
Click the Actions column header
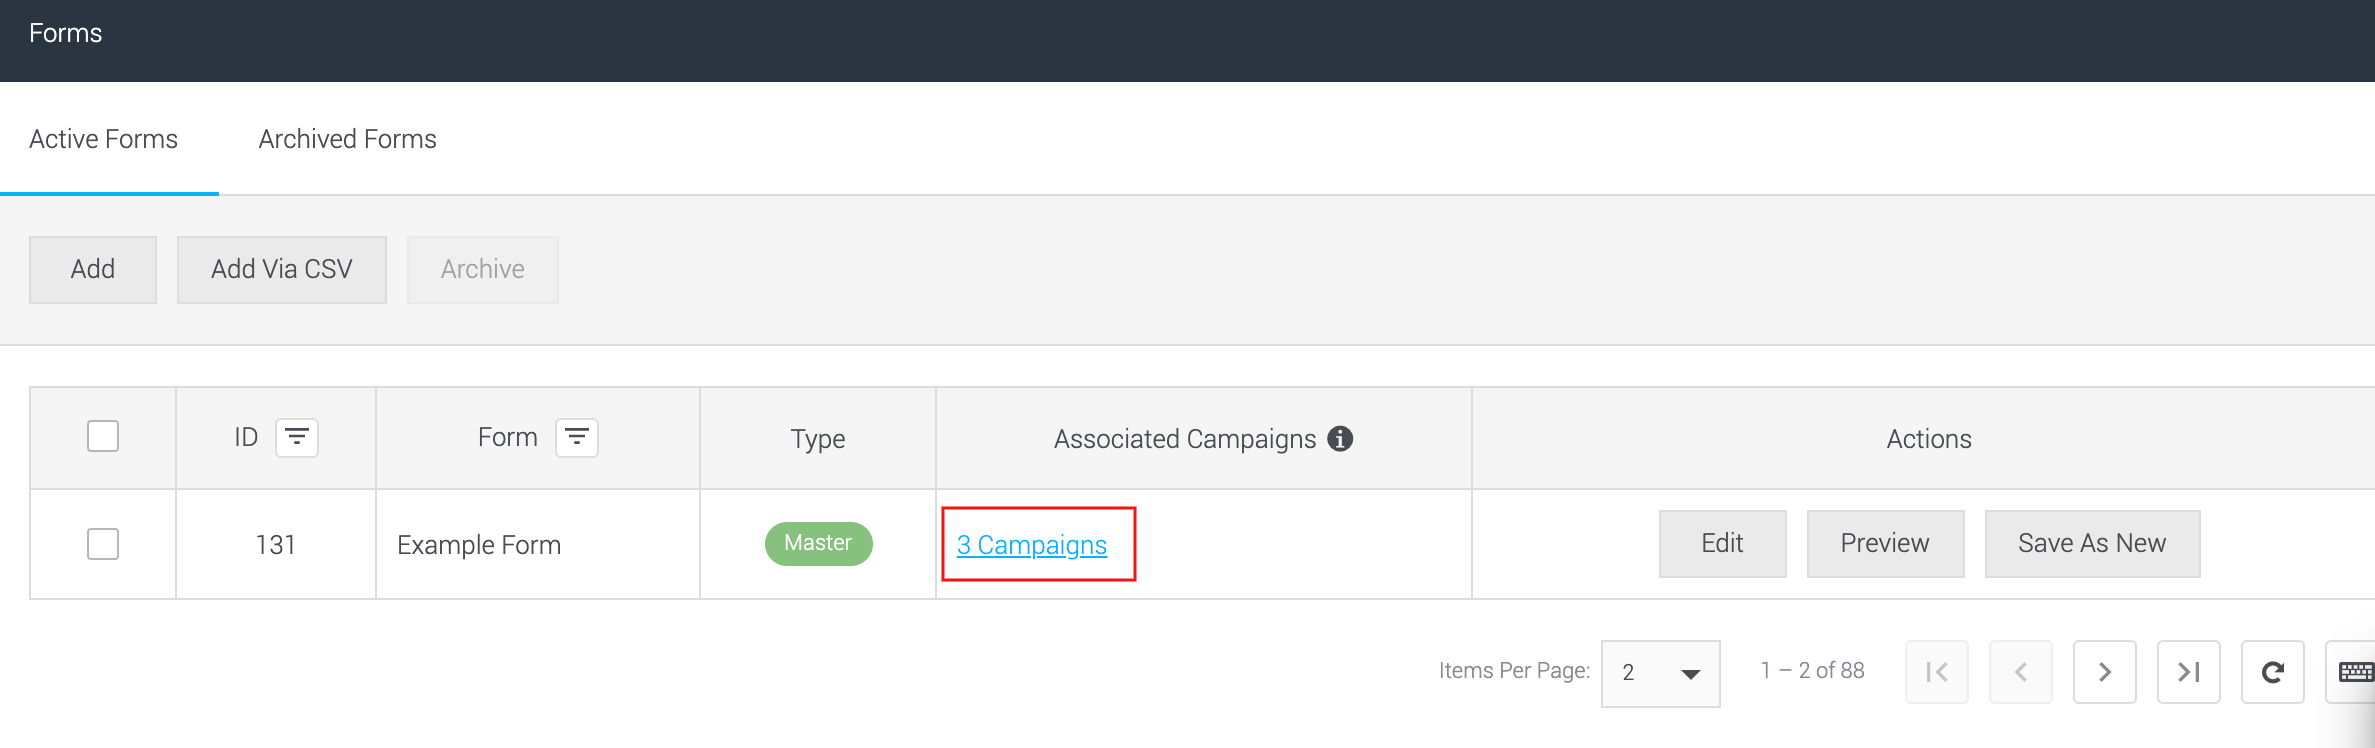tap(1929, 439)
